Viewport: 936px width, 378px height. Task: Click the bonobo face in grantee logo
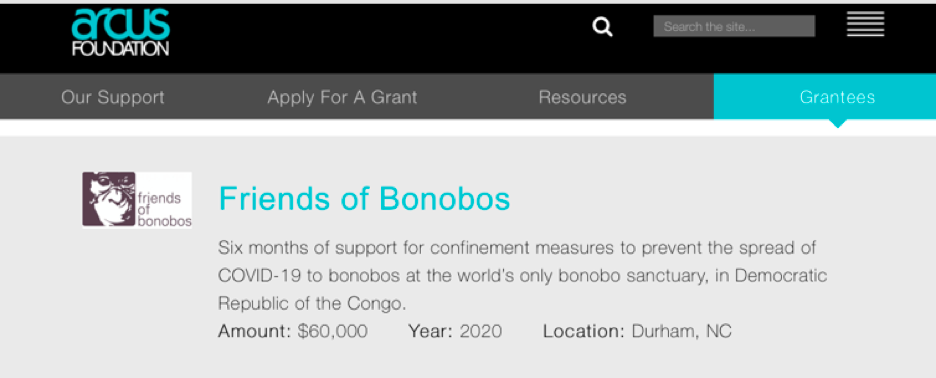pyautogui.click(x=109, y=199)
